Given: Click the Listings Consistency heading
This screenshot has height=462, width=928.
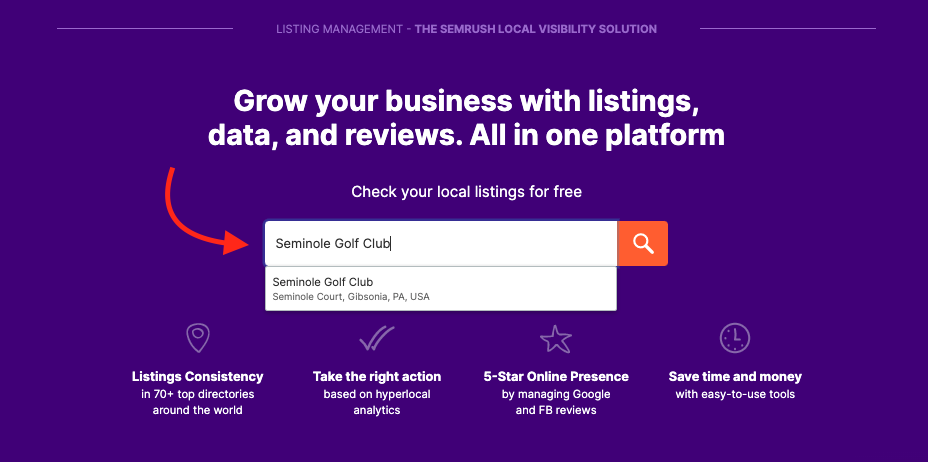Looking at the screenshot, I should pyautogui.click(x=198, y=376).
